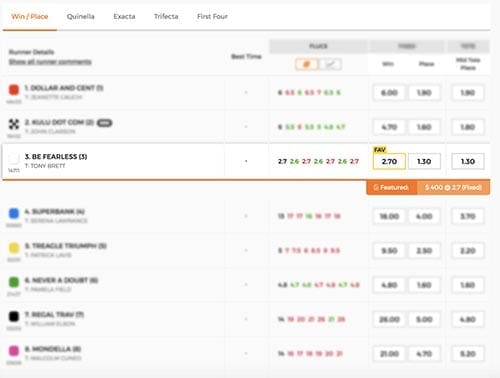Screen dimensions: 500x378
Task: Click trainer name T: TONY BRETT
Action: [45, 166]
